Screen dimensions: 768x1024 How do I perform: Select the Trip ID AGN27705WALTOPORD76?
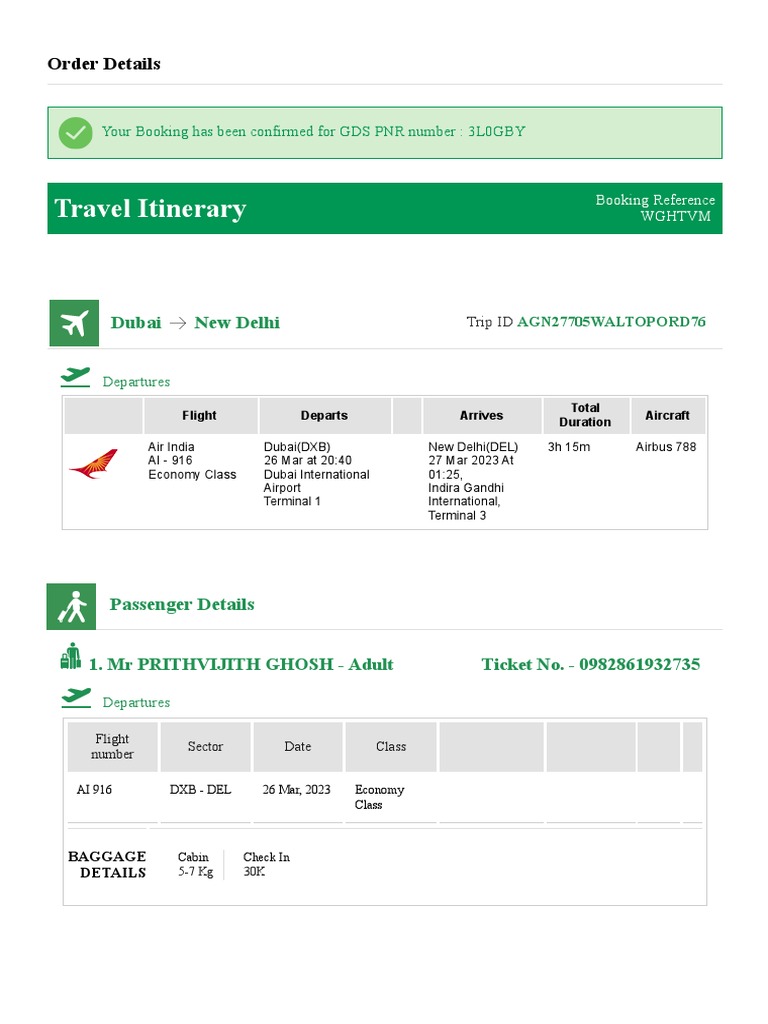click(611, 322)
